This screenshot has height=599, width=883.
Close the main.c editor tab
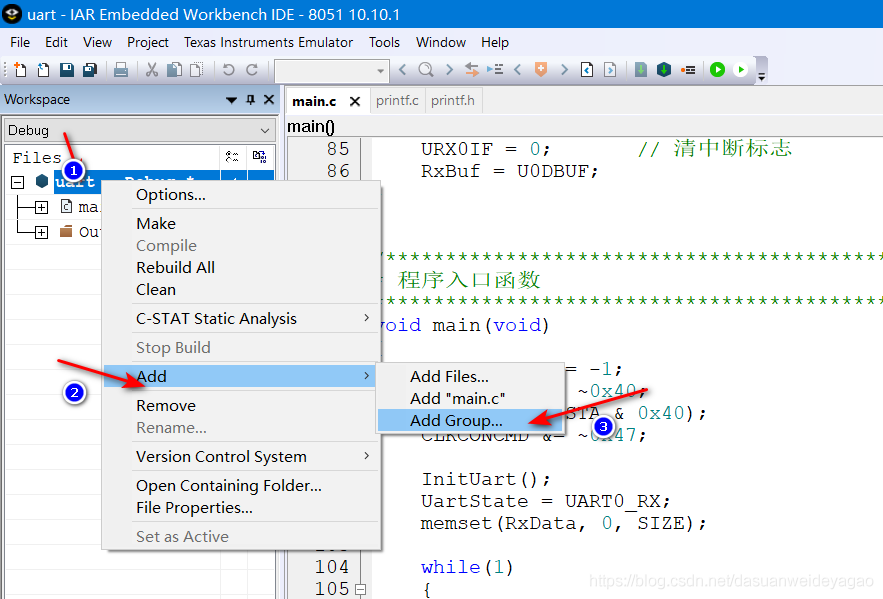coord(355,101)
